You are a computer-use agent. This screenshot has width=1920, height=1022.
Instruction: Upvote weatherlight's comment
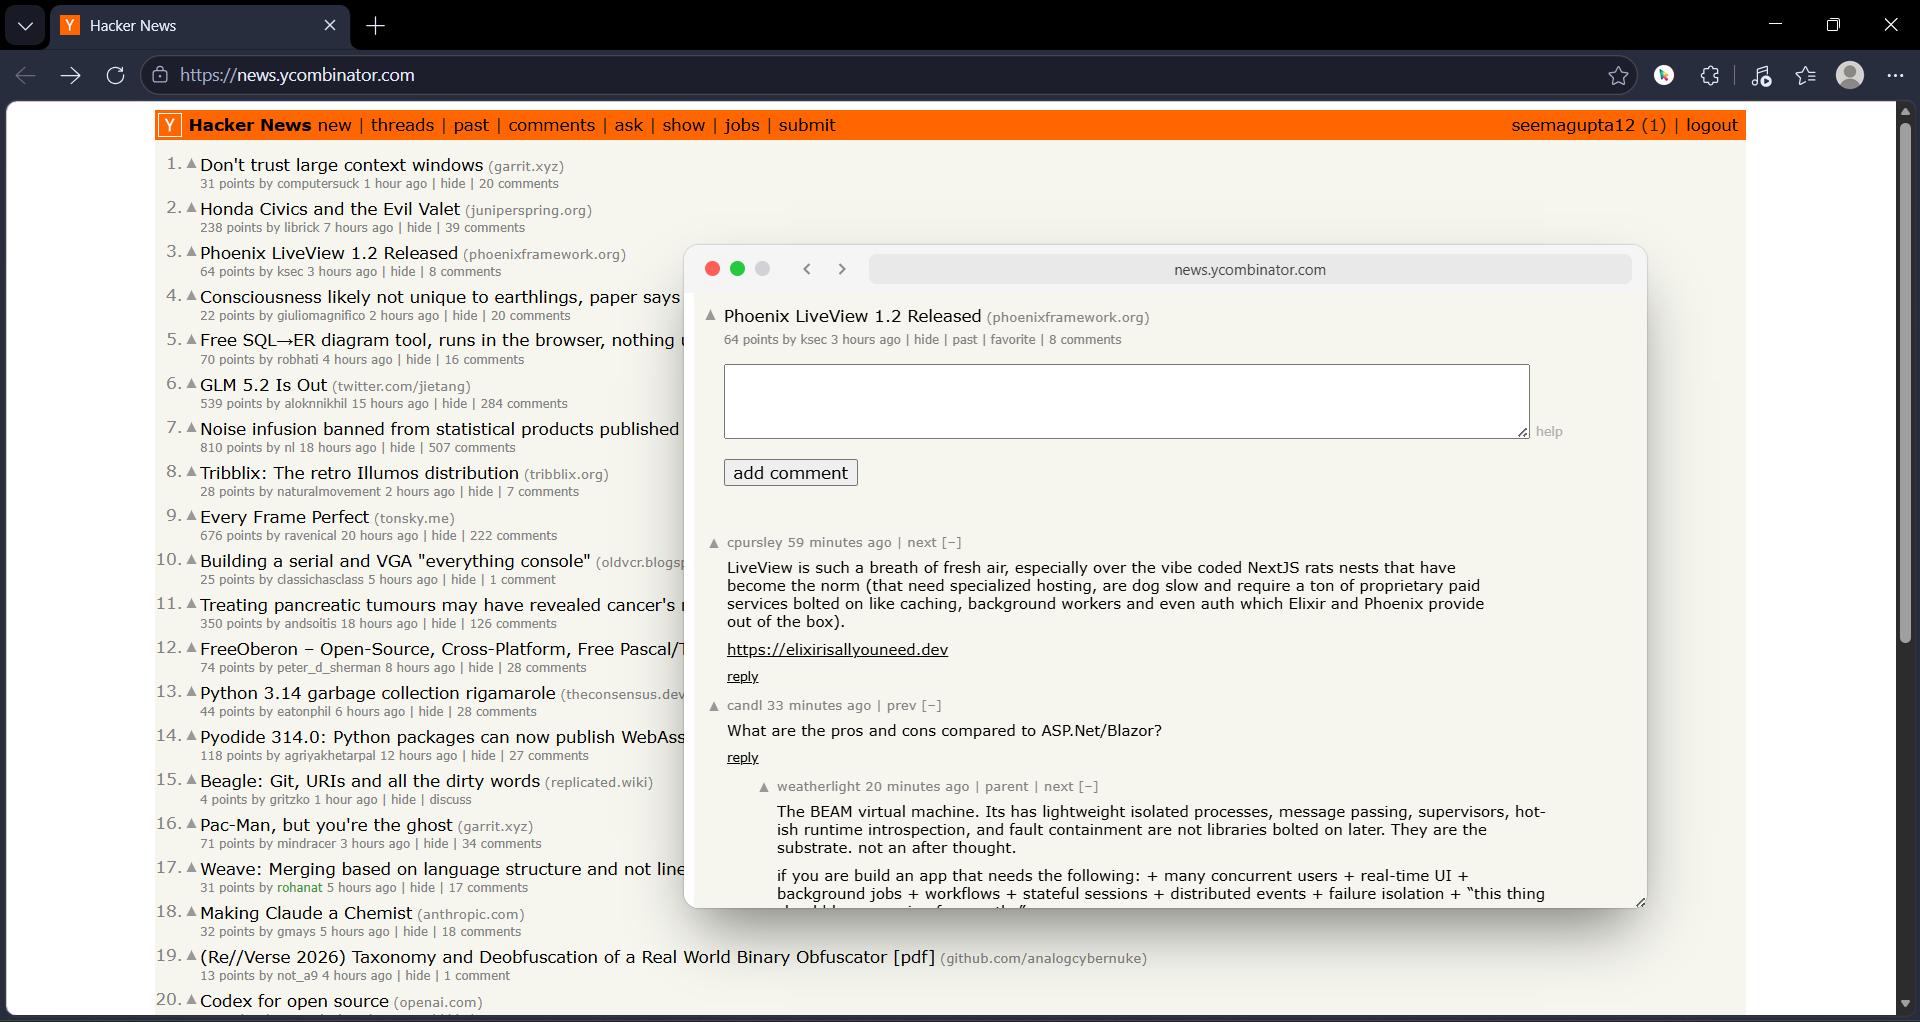coord(764,787)
